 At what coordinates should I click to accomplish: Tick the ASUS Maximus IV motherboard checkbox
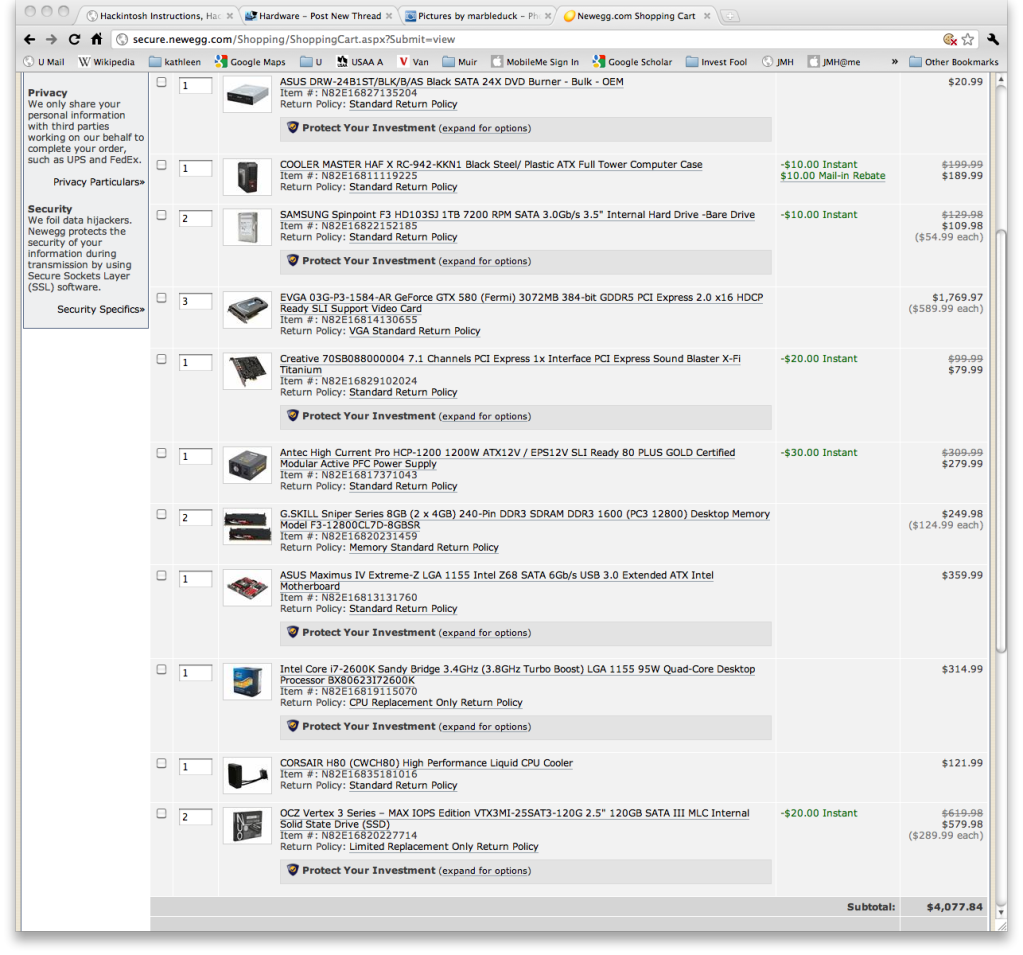click(x=162, y=576)
